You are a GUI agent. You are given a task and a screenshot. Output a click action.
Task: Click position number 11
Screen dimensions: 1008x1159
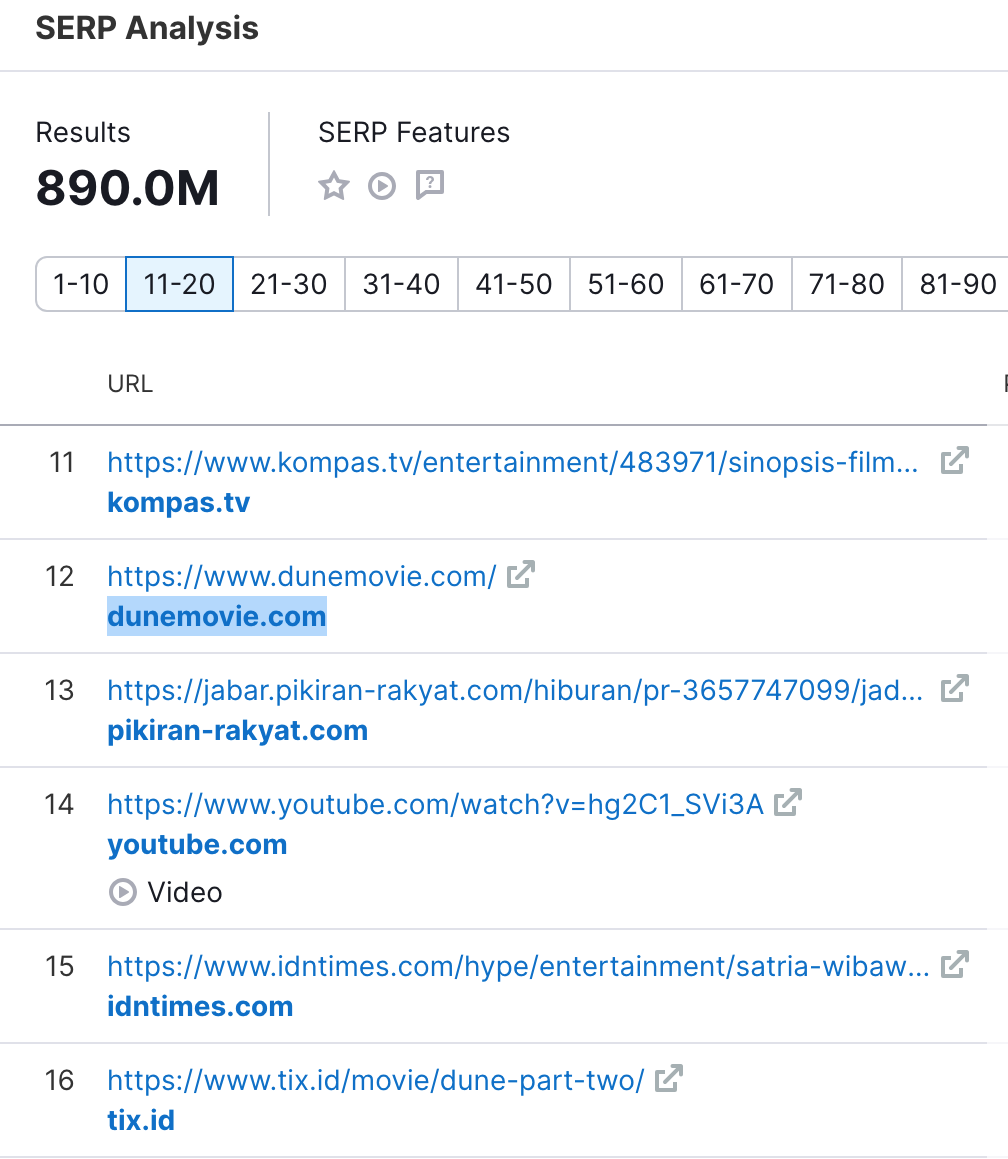click(61, 463)
